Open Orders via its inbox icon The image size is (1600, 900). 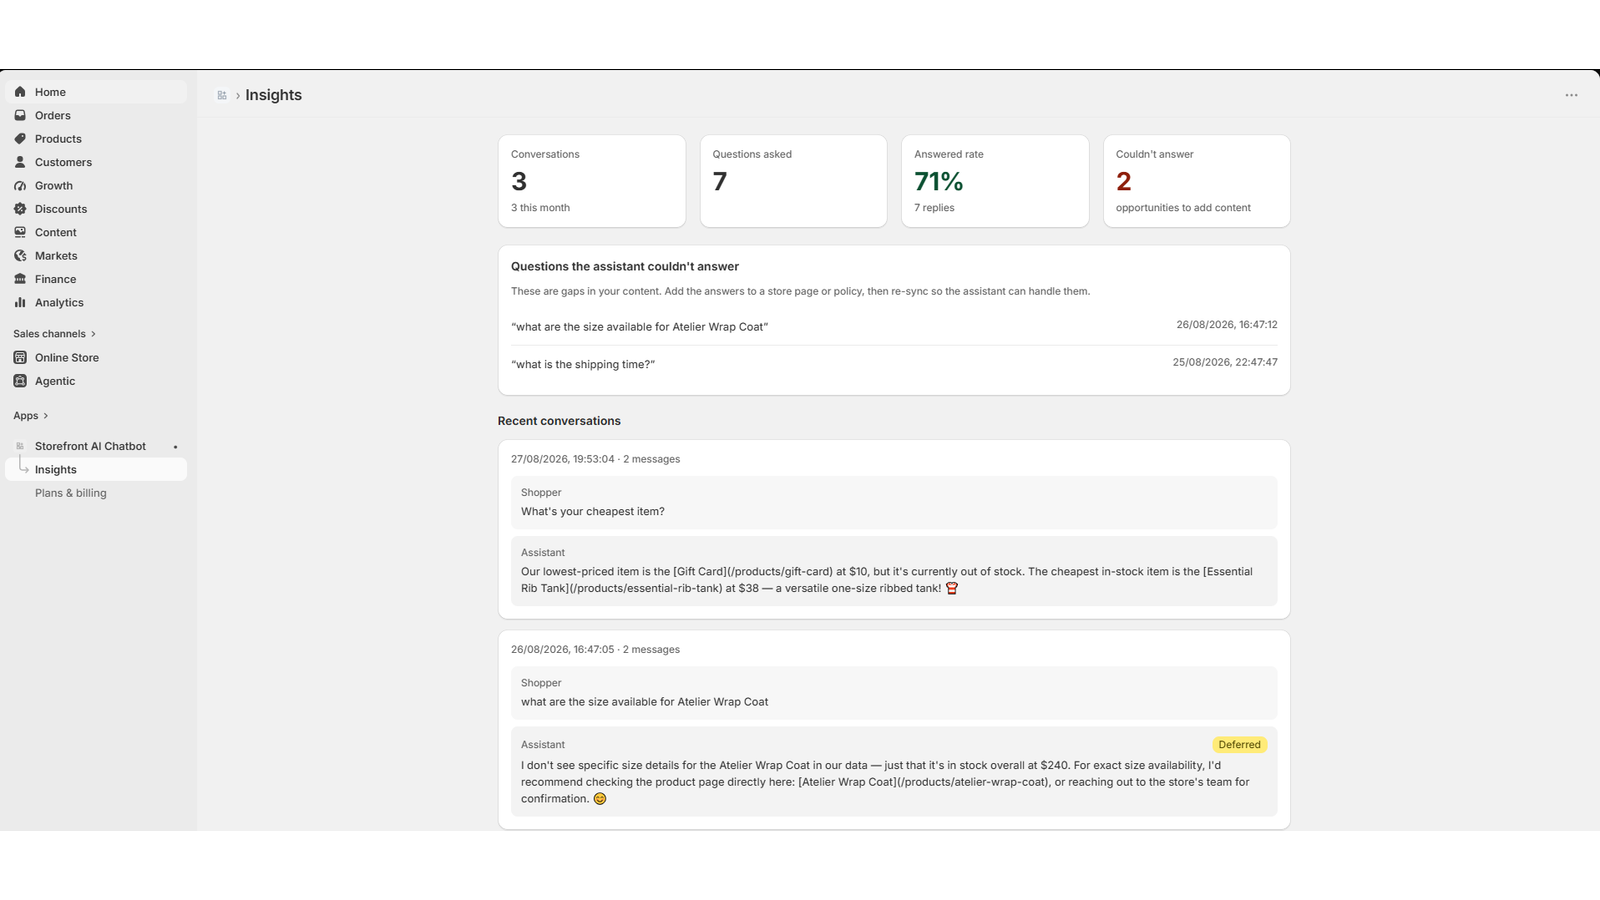[20, 115]
